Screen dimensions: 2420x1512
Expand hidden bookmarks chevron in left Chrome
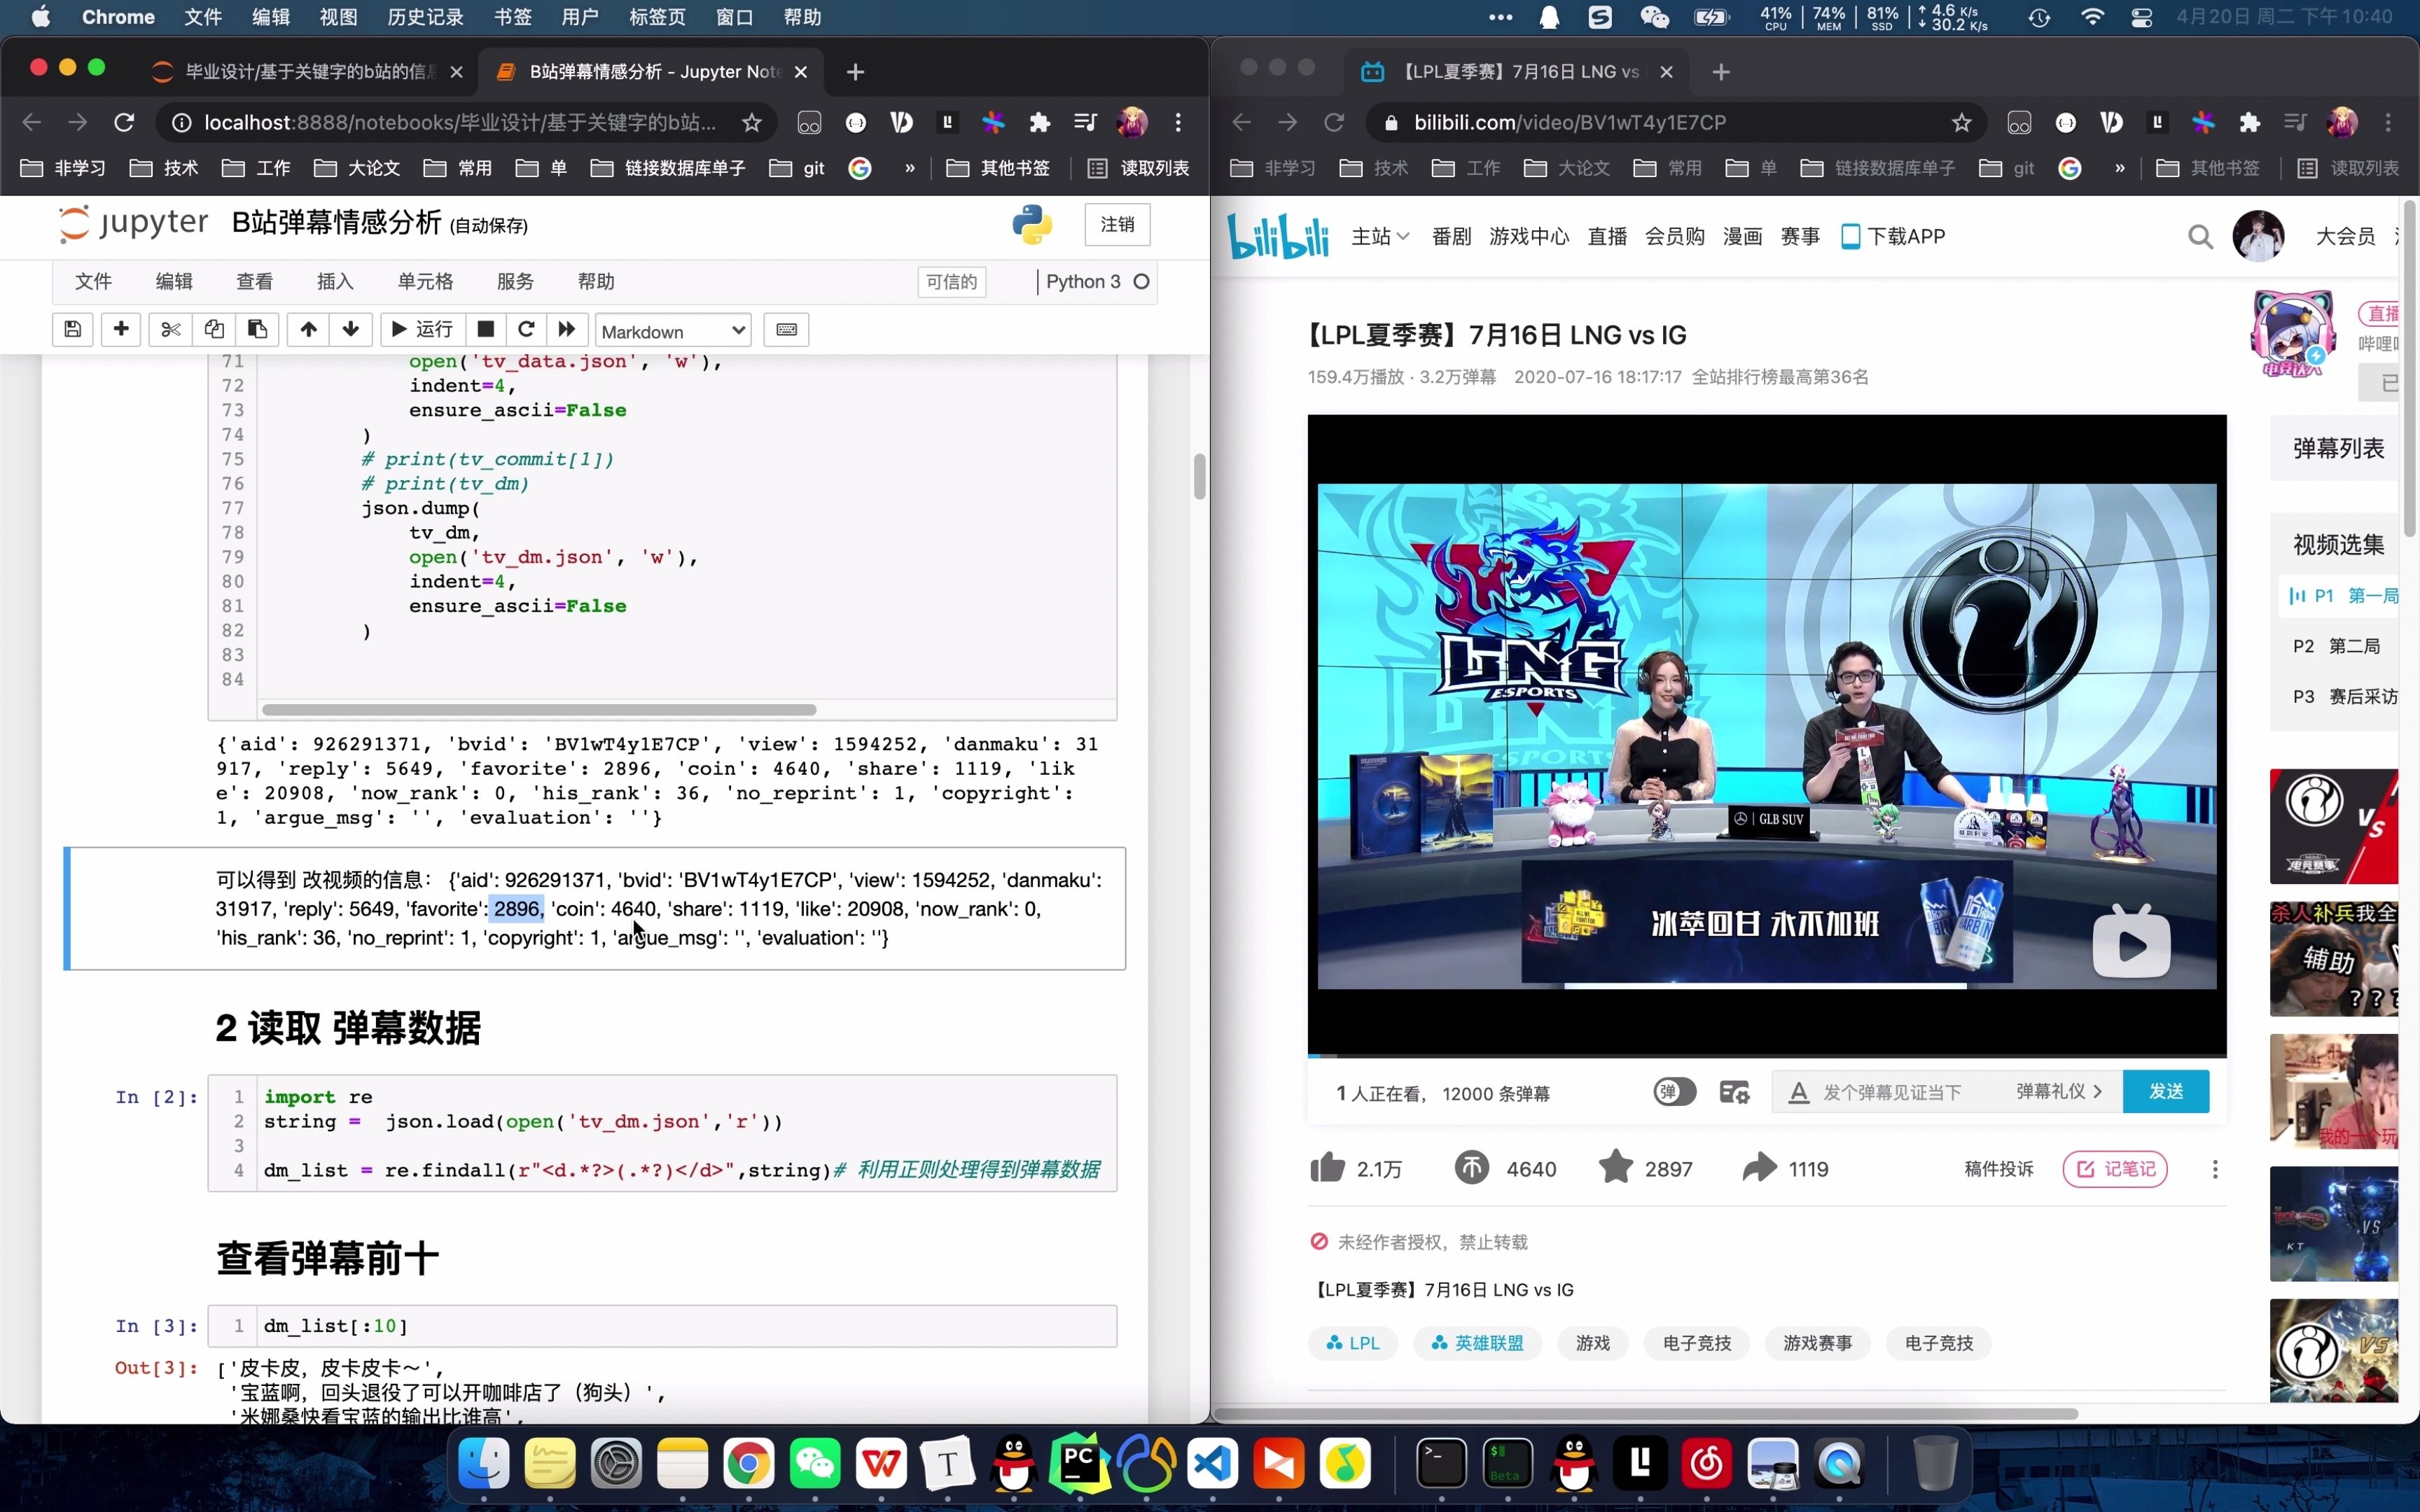tap(909, 168)
